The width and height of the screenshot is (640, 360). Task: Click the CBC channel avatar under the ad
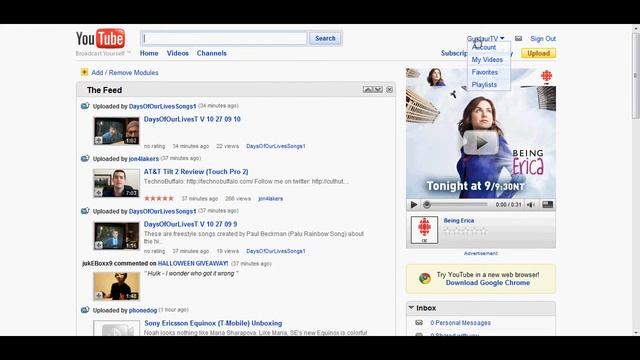(424, 230)
